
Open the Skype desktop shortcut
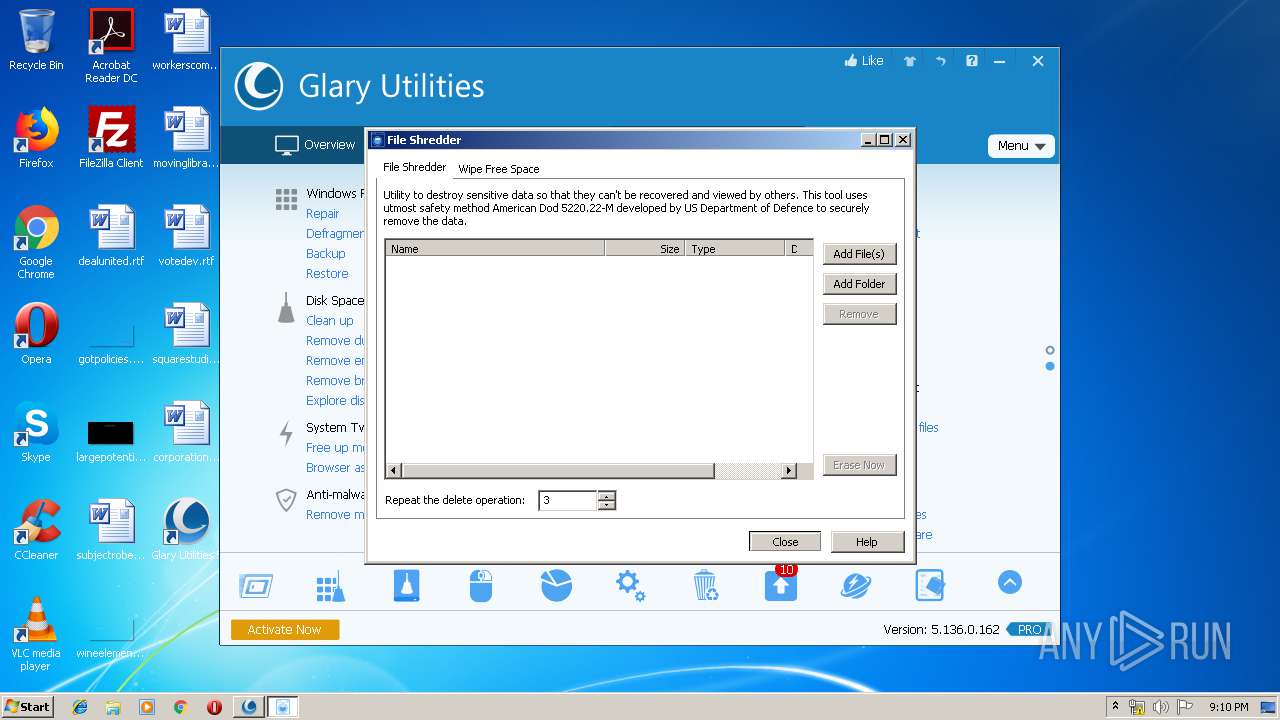click(x=36, y=432)
